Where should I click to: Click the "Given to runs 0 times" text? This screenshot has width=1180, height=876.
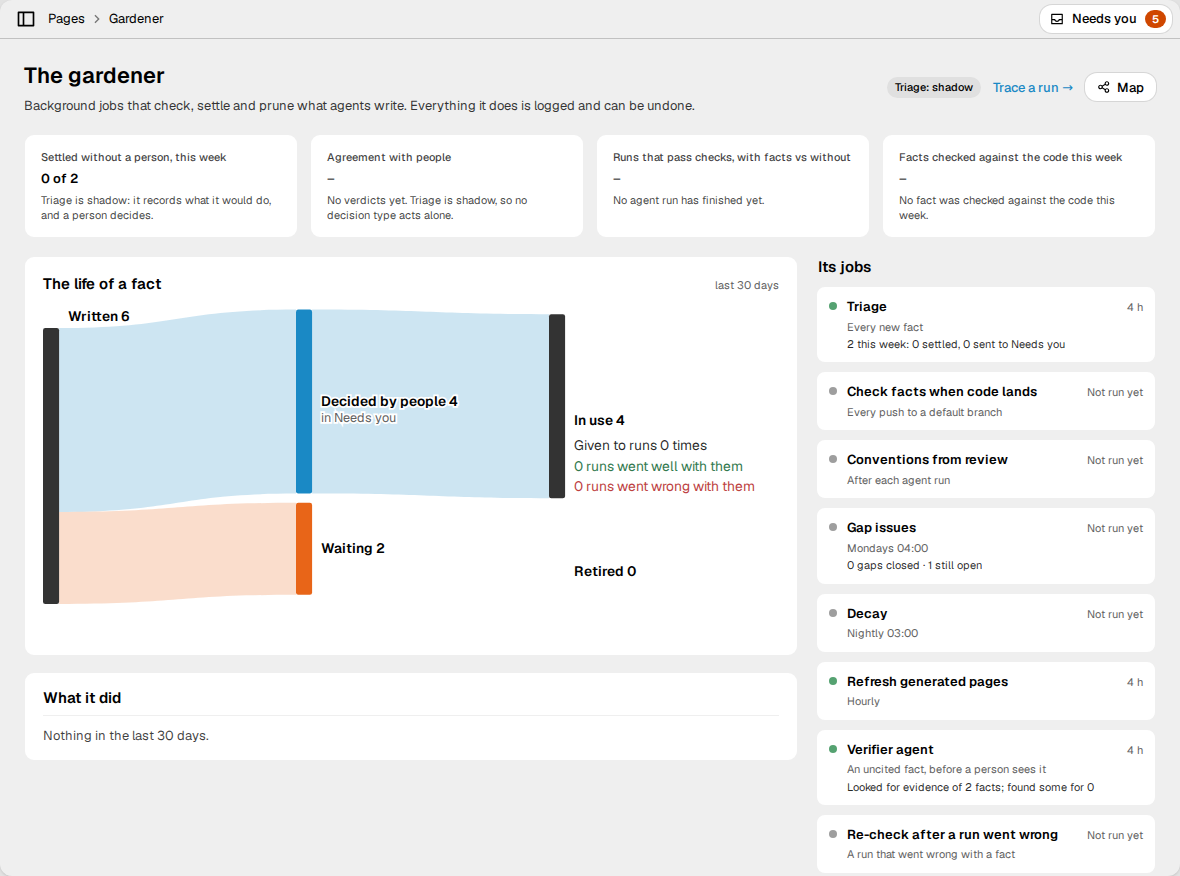tap(640, 446)
